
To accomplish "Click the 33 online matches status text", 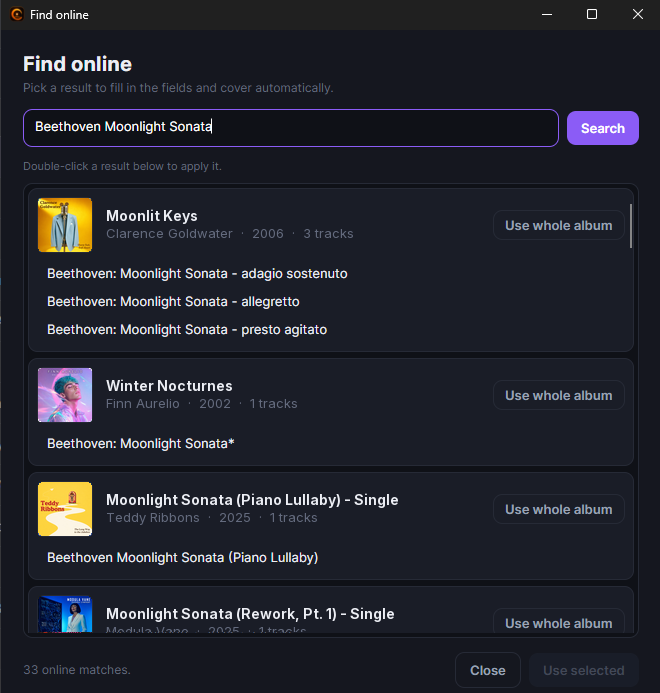I will pos(77,670).
